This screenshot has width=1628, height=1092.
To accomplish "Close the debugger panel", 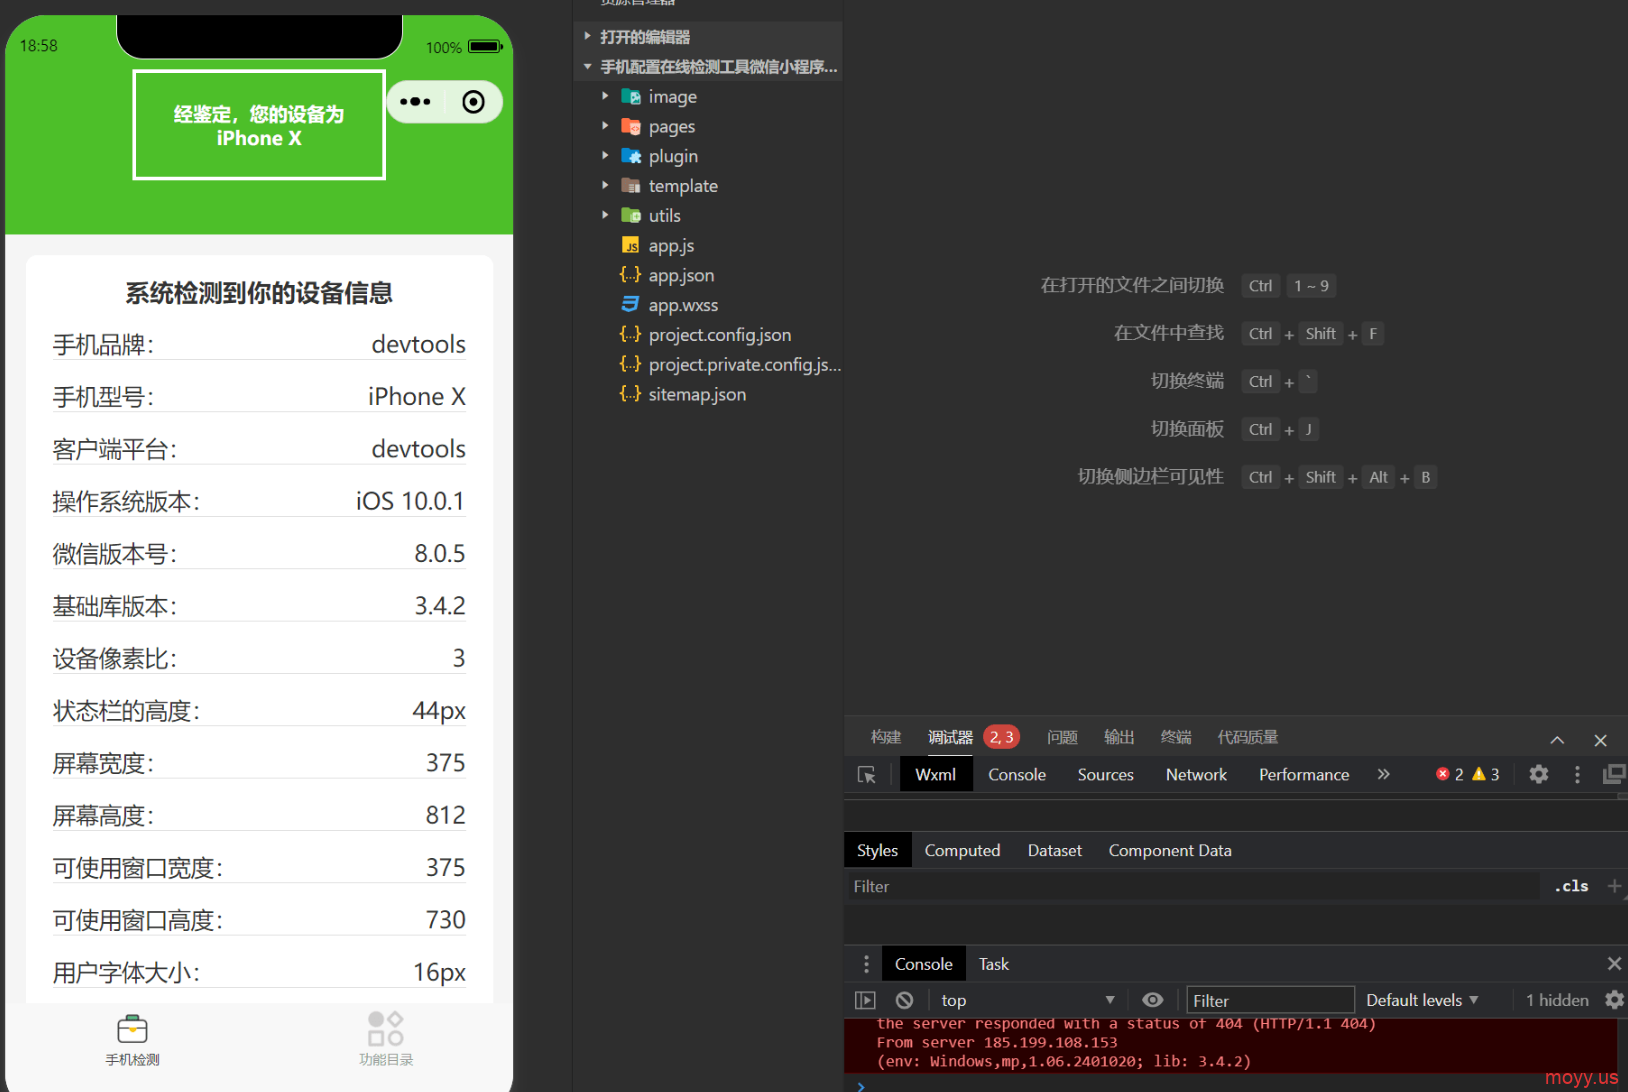I will 1601,740.
